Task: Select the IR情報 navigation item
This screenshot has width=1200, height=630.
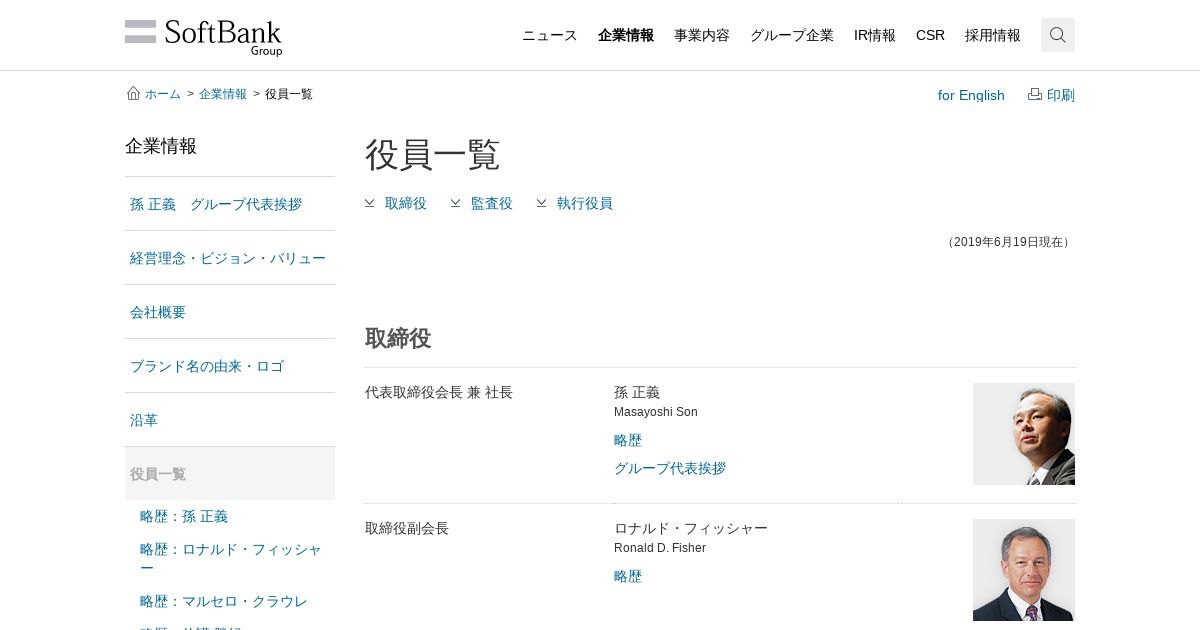Action: (x=874, y=35)
